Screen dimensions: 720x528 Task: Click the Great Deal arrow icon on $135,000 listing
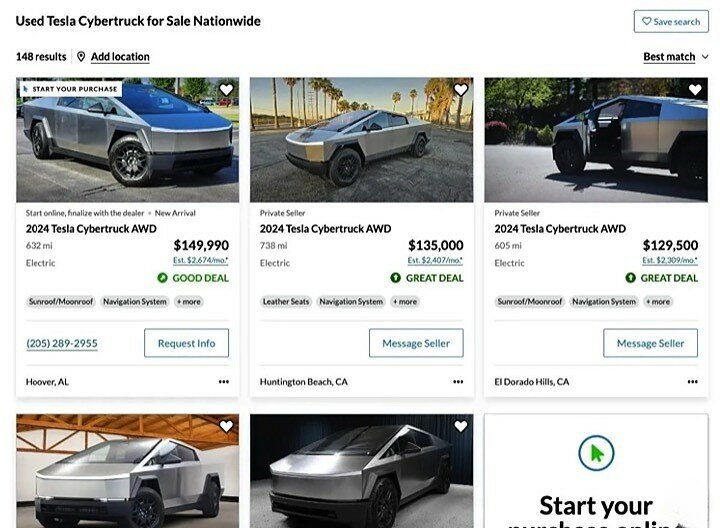pos(396,278)
